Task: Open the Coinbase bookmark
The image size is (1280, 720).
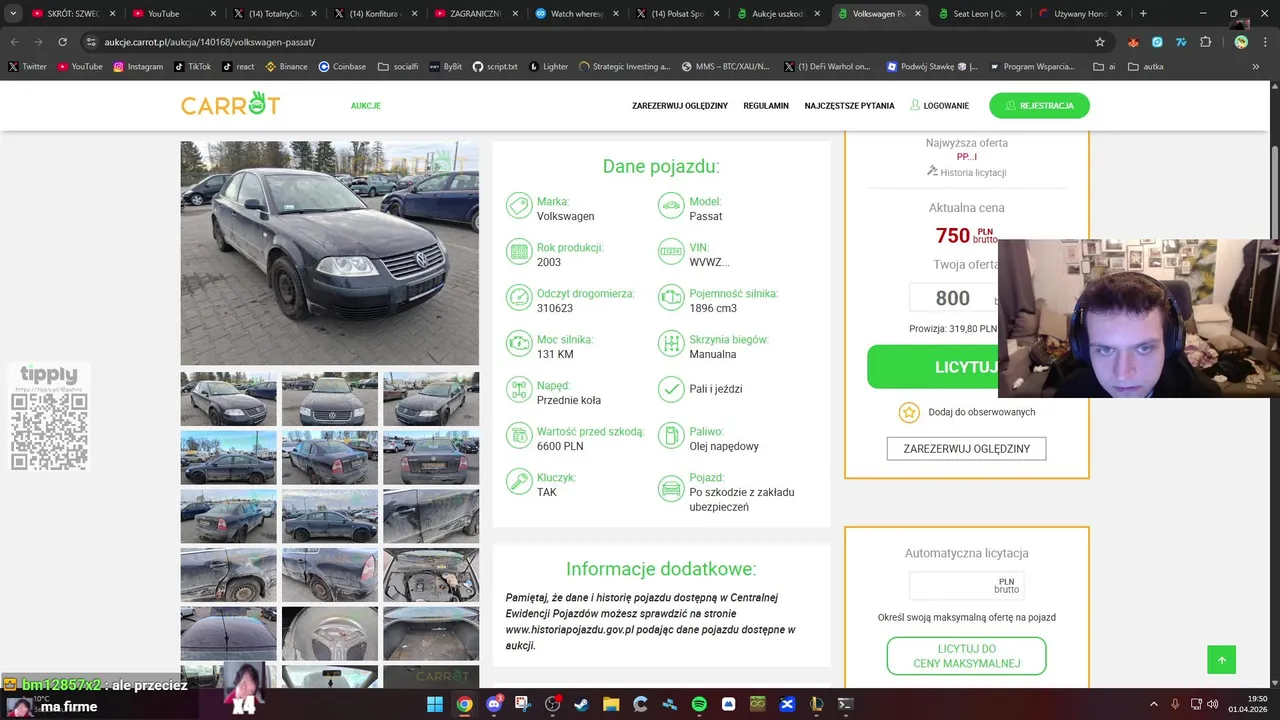Action: [342, 67]
